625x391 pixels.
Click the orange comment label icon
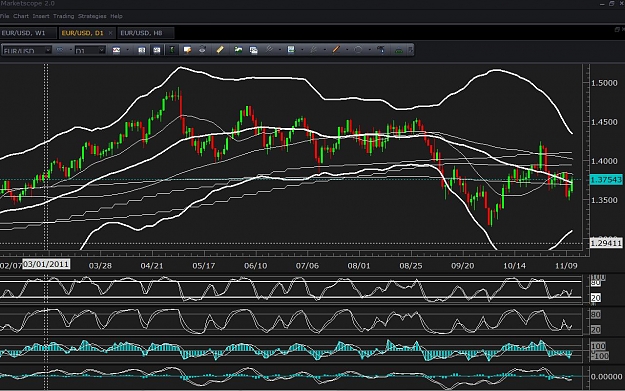tap(187, 50)
